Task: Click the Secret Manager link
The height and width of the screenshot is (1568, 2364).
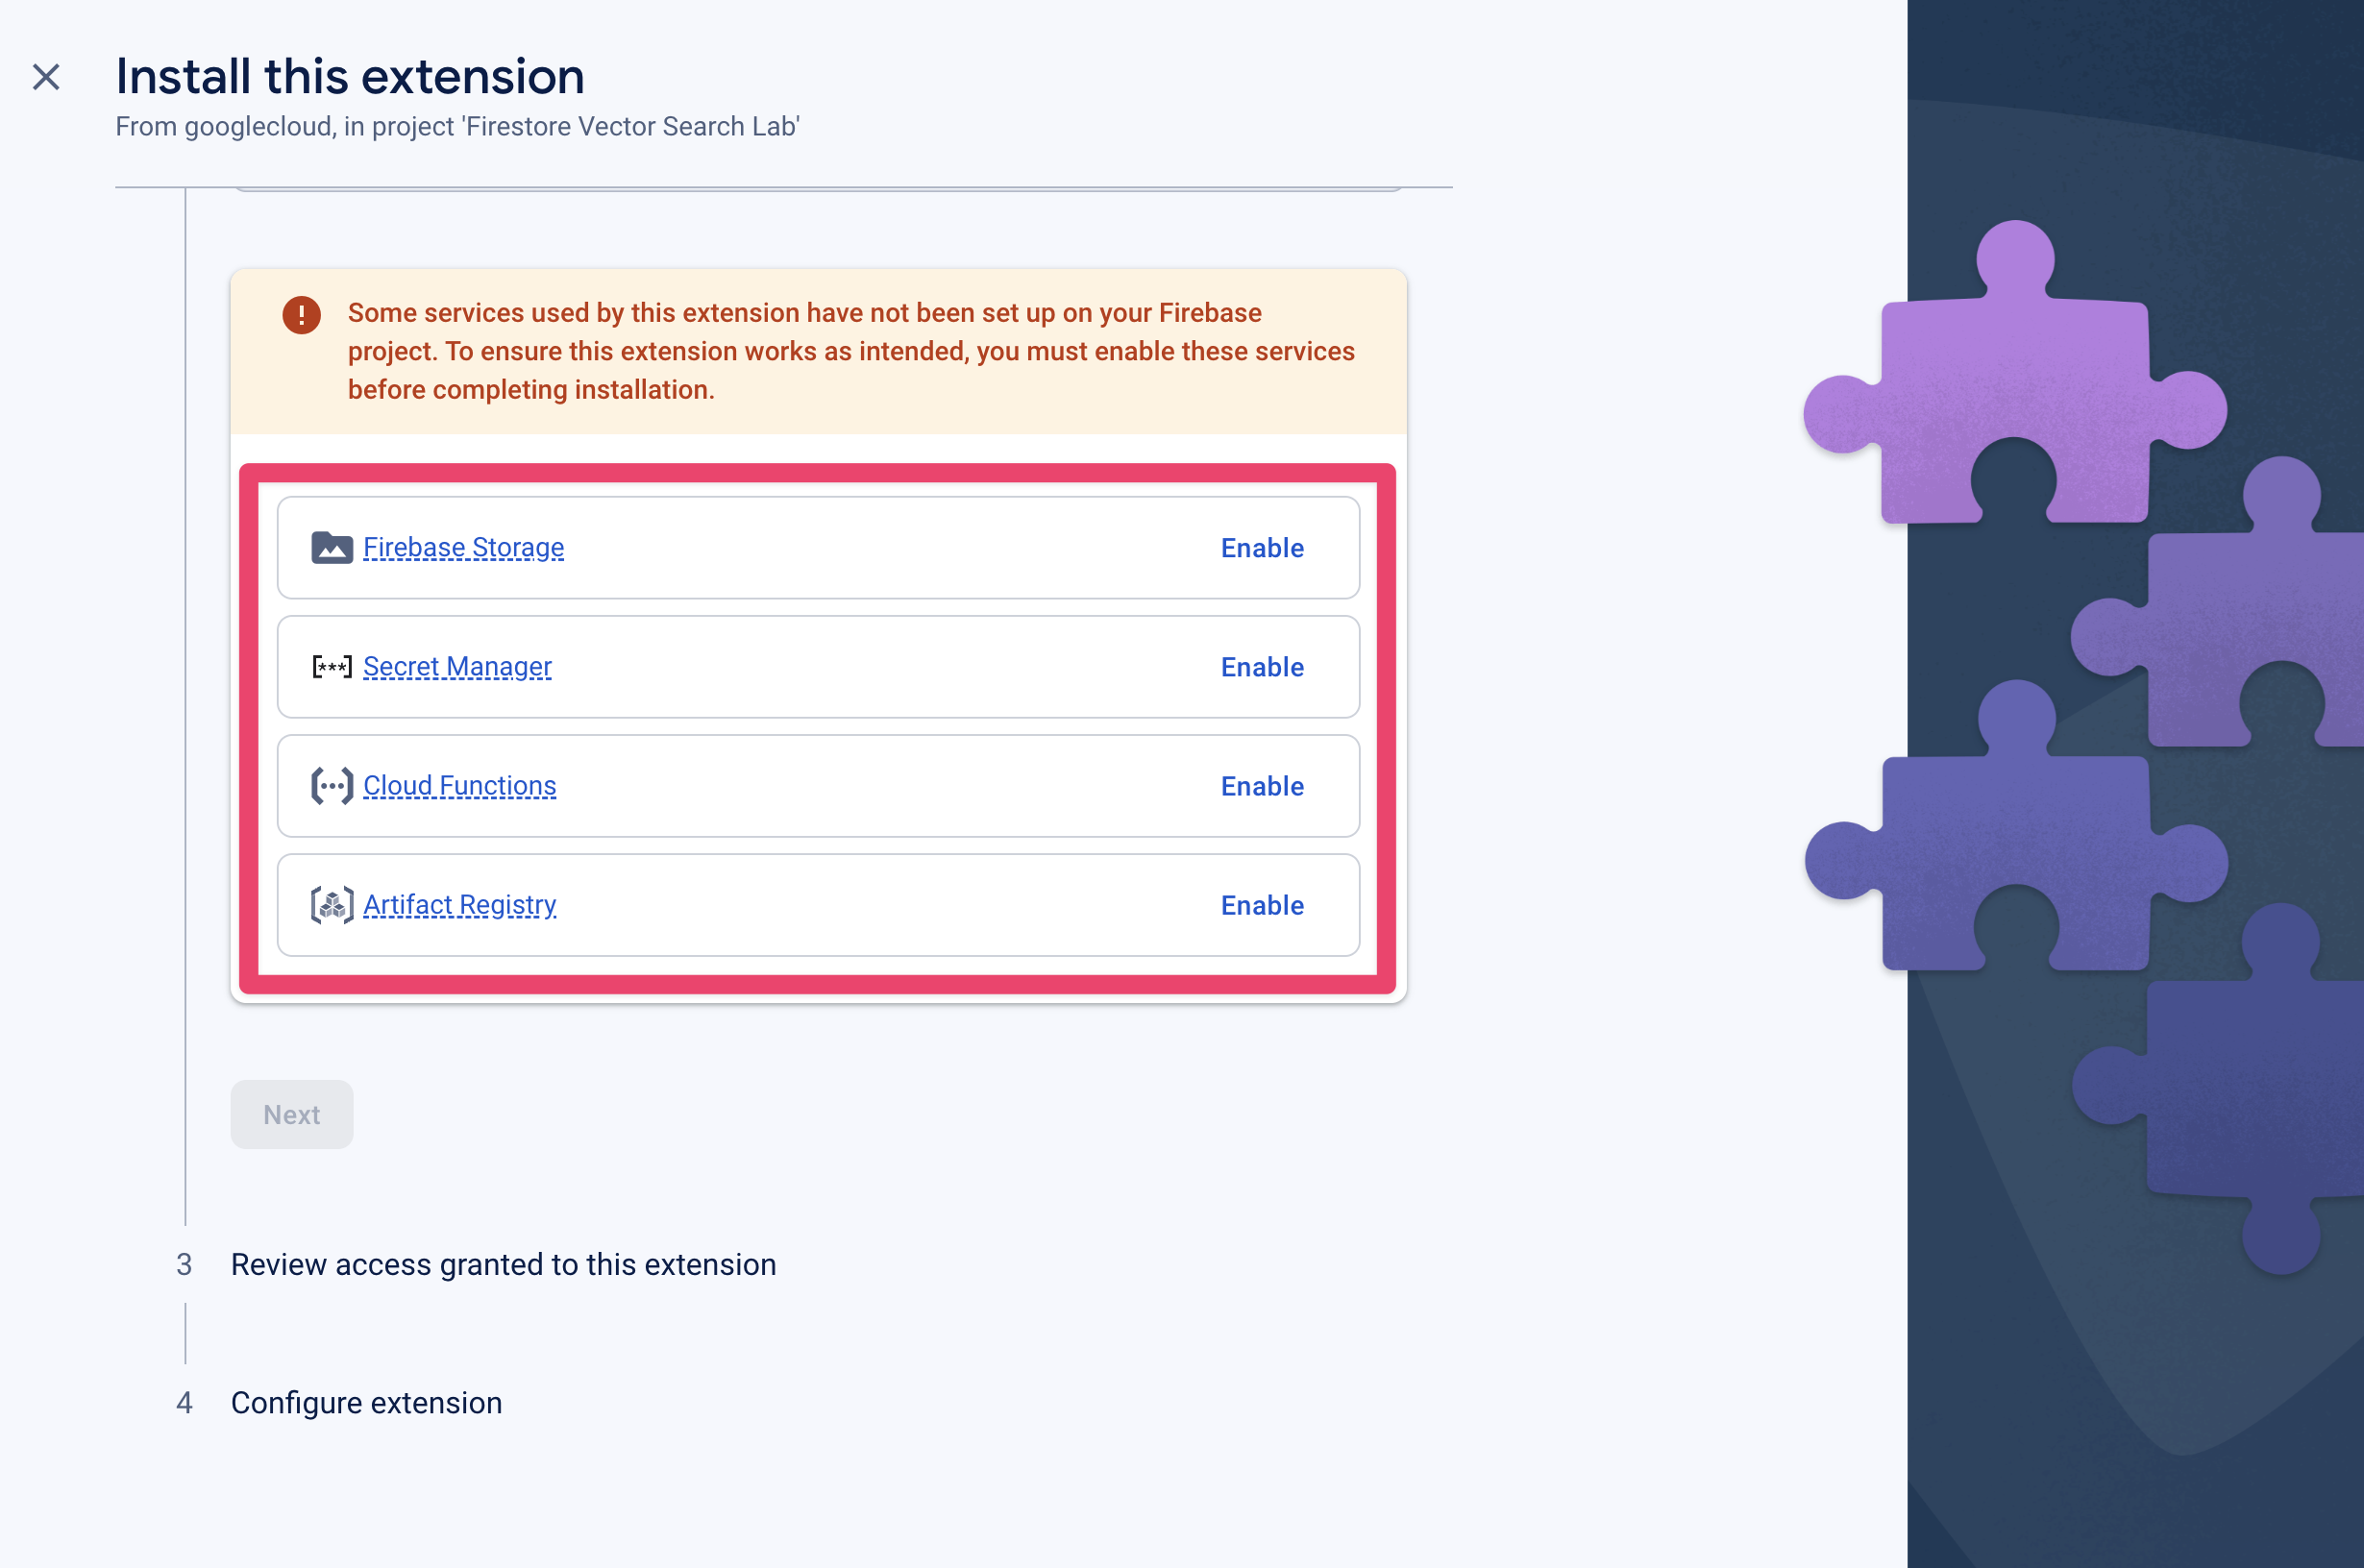Action: 456,665
